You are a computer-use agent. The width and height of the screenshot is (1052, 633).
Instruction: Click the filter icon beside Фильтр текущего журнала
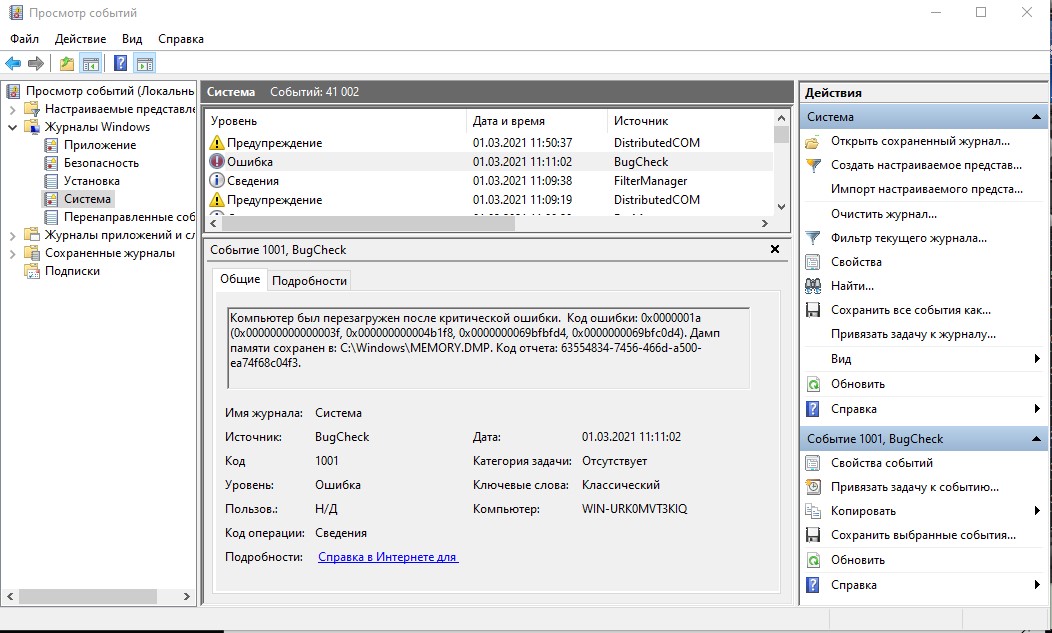[x=812, y=238]
